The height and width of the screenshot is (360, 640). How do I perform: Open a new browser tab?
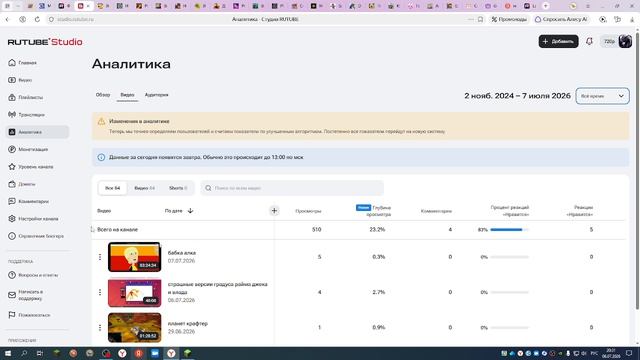546,6
